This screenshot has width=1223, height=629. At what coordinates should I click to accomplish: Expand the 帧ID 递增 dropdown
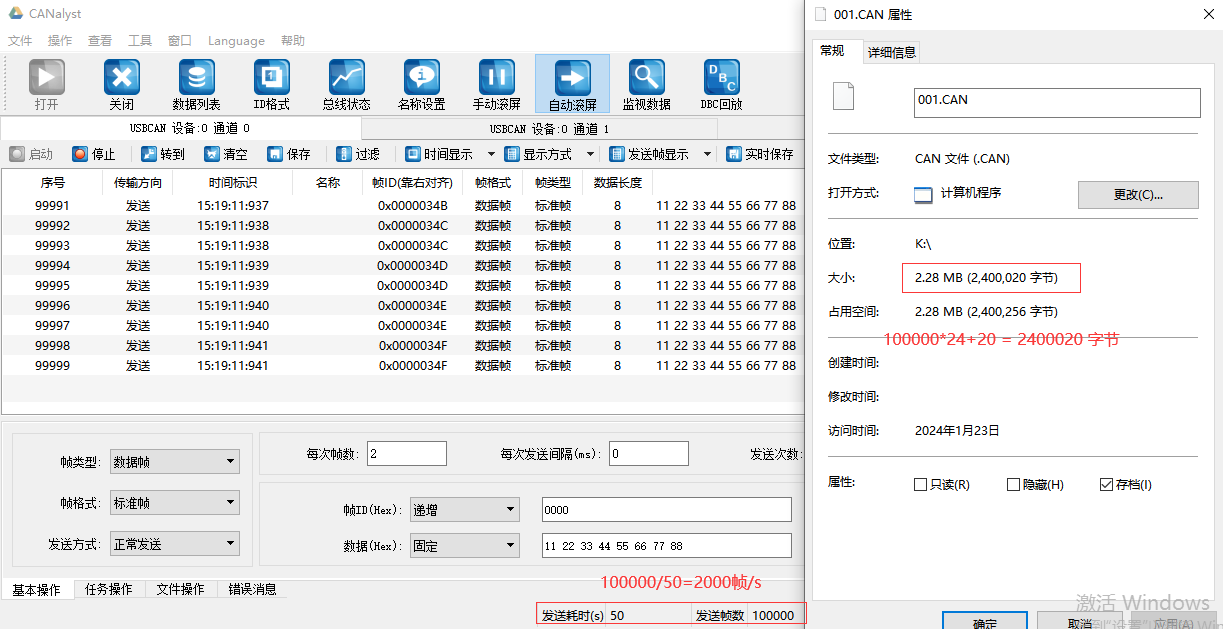pos(464,510)
